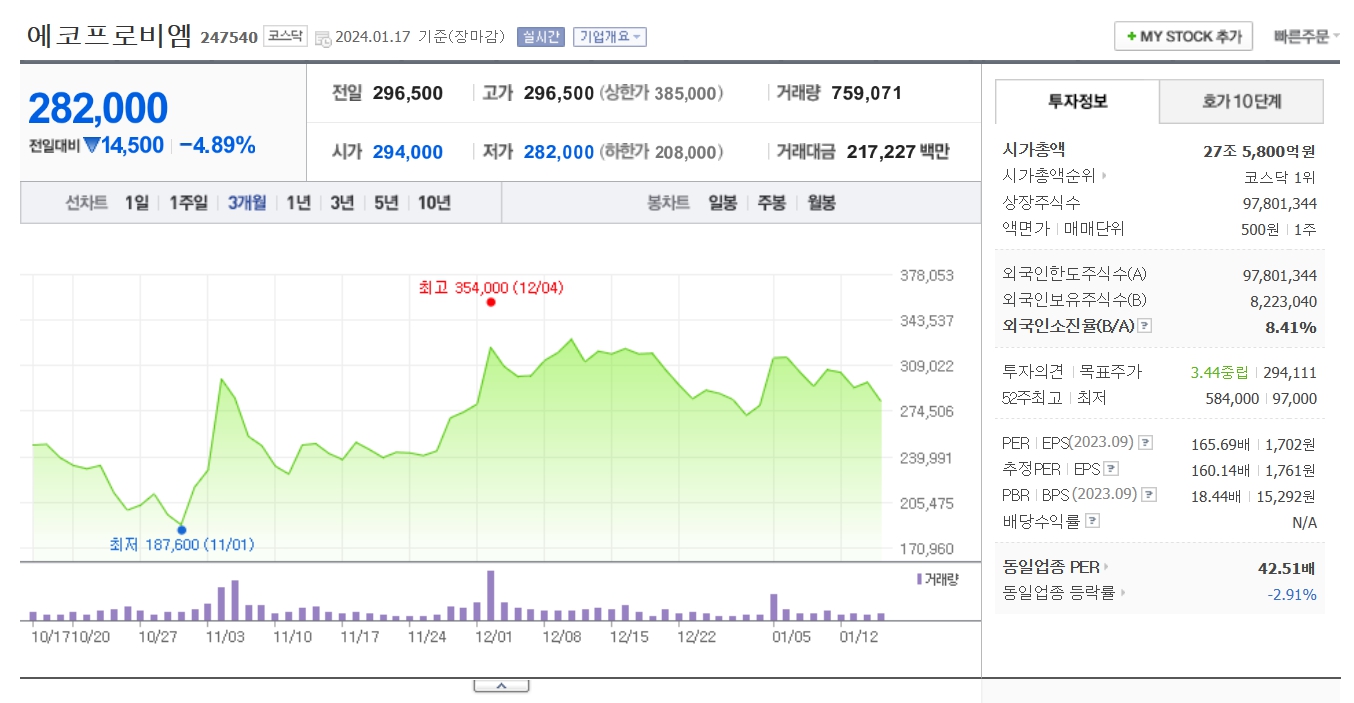Switch to 호가10단계 tab
1354x703 pixels.
click(x=1241, y=101)
